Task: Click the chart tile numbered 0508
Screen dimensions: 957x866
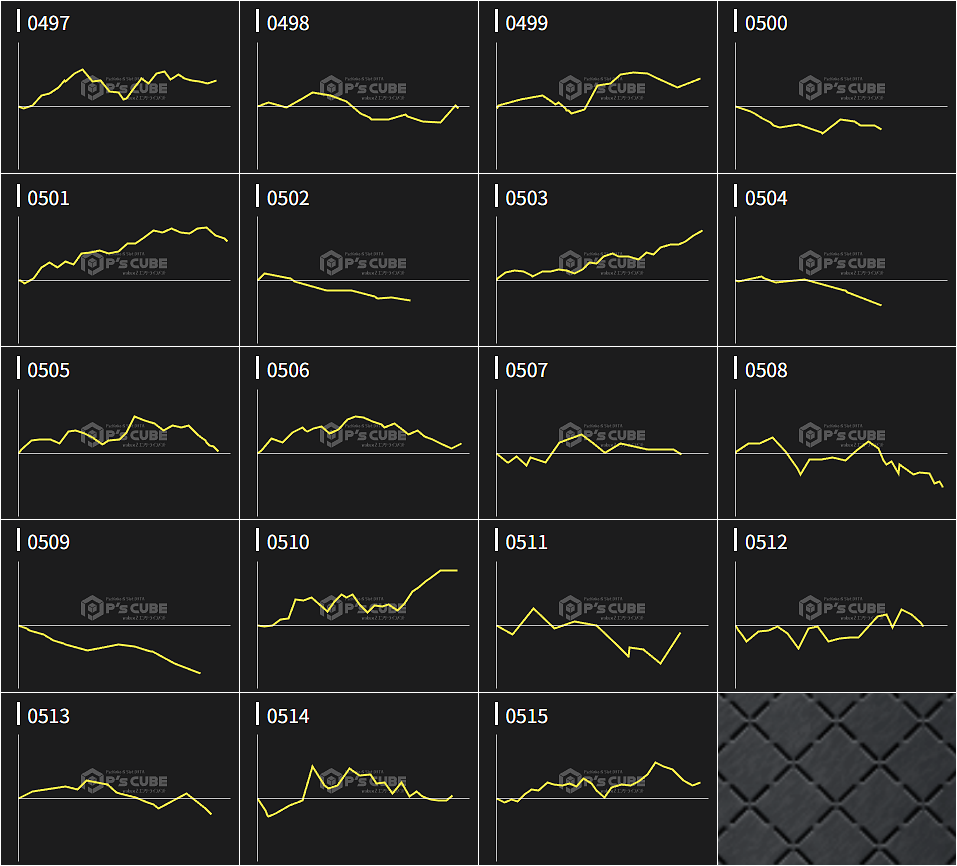Action: tap(837, 433)
